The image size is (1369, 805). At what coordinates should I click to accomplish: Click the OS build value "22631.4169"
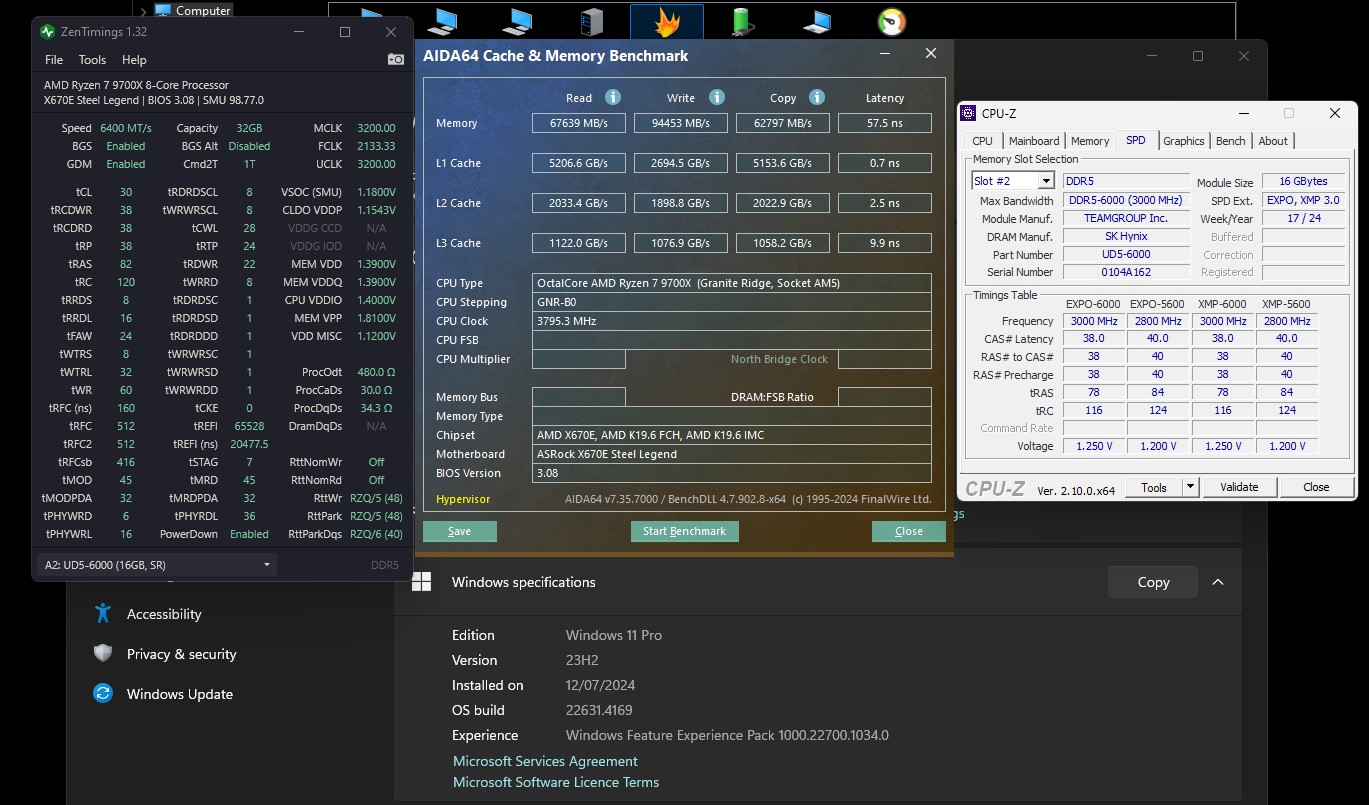pos(601,710)
